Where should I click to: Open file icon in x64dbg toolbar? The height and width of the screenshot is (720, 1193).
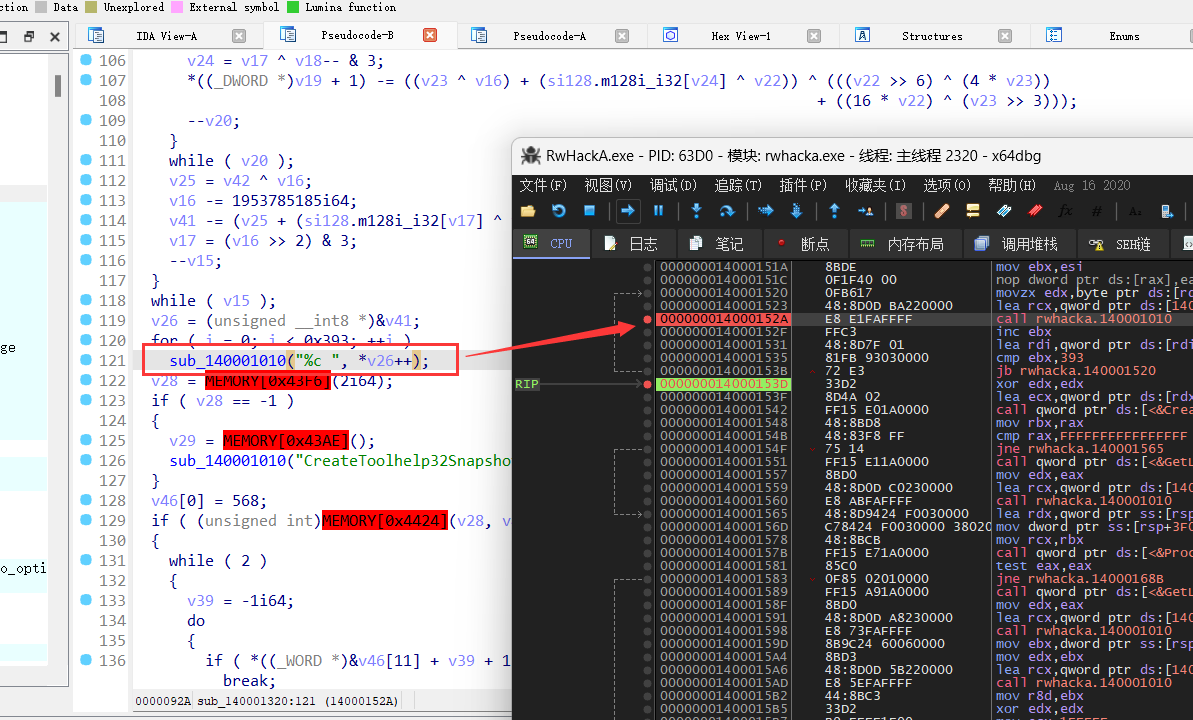pos(527,211)
